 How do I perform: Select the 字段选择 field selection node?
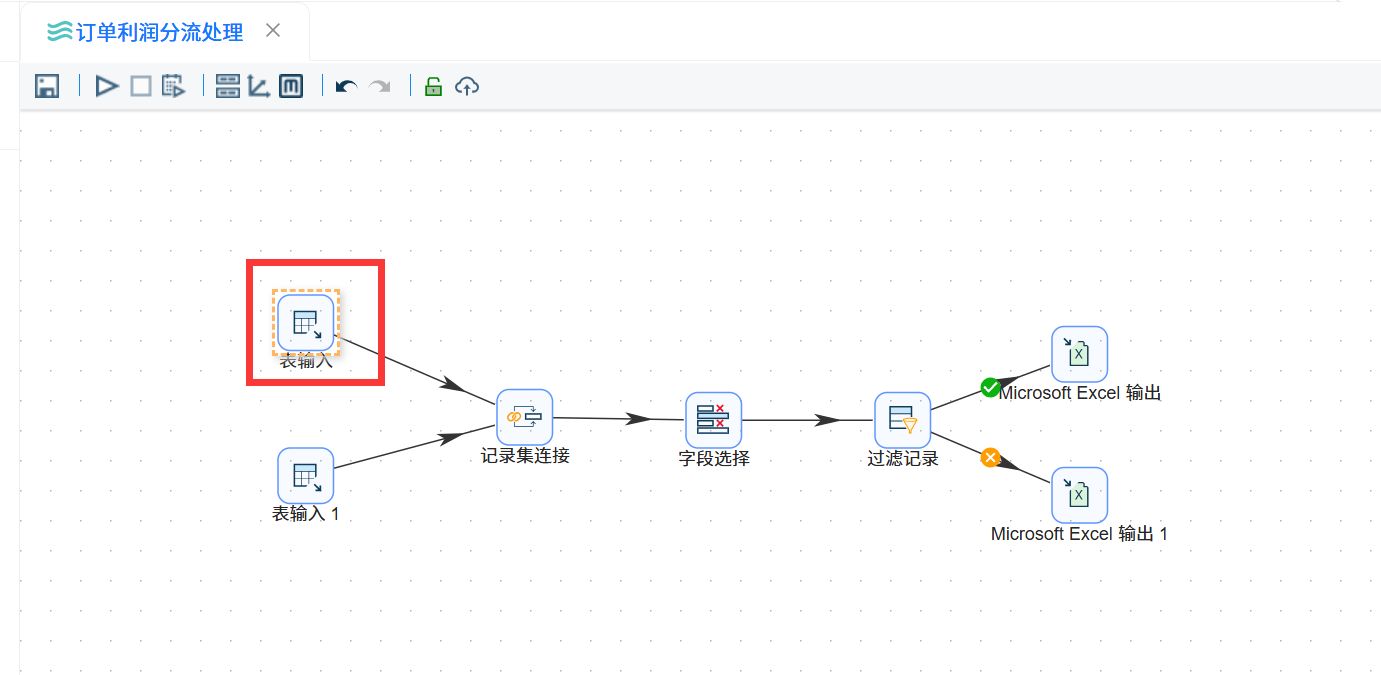pyautogui.click(x=714, y=420)
